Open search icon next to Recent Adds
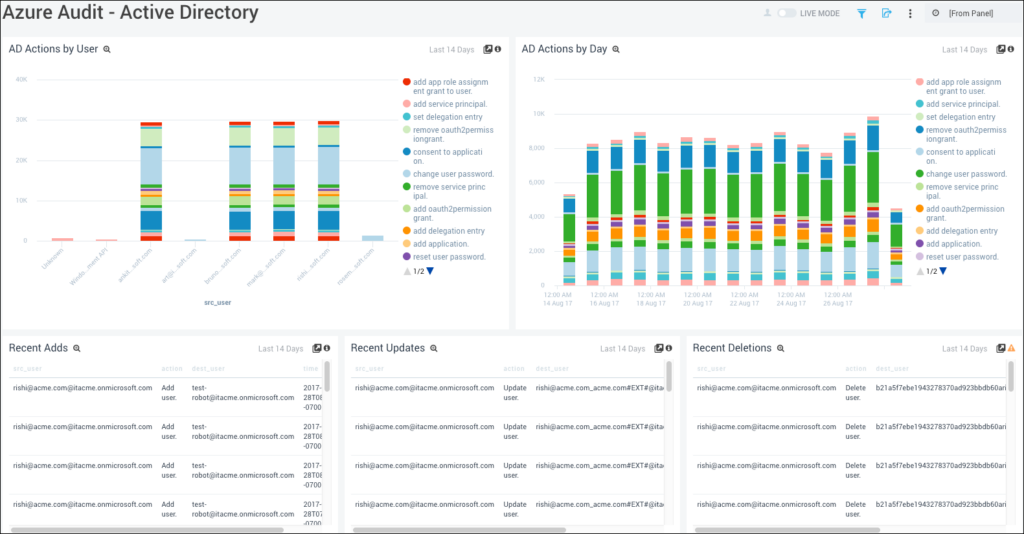This screenshot has height=534, width=1024. coord(76,349)
